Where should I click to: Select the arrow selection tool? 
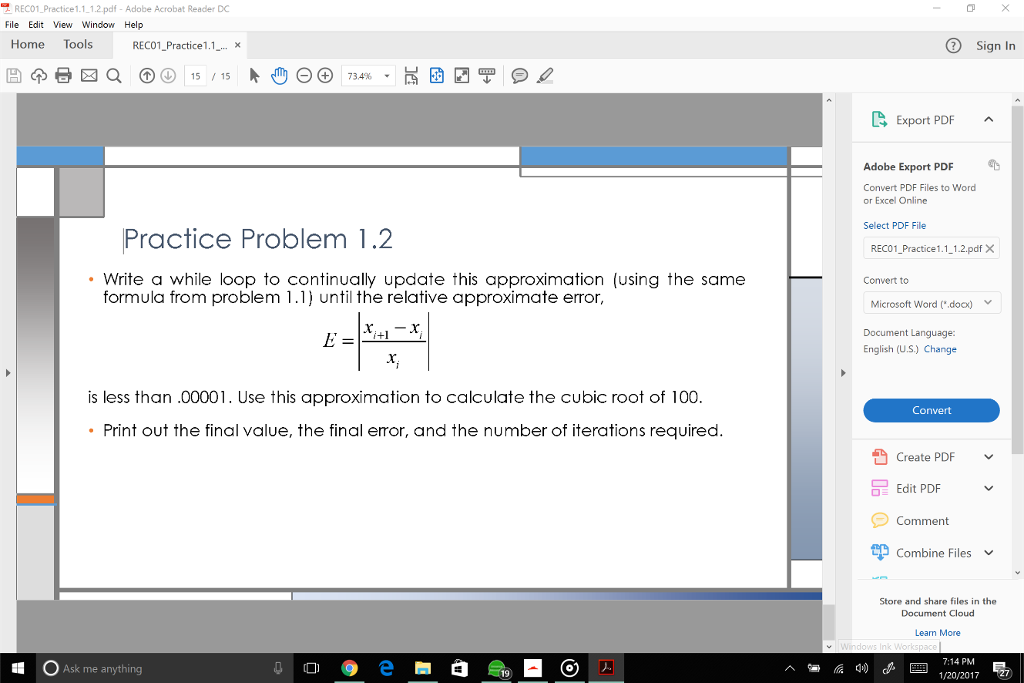pyautogui.click(x=253, y=75)
